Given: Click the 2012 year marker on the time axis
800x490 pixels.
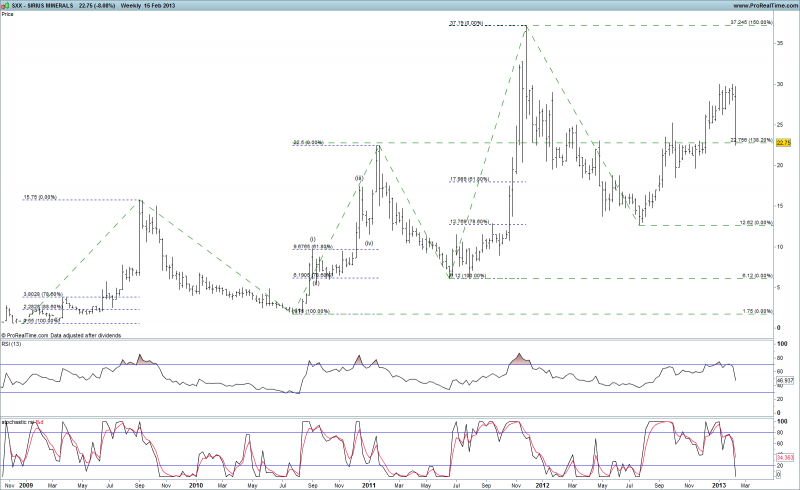Looking at the screenshot, I should click(543, 483).
